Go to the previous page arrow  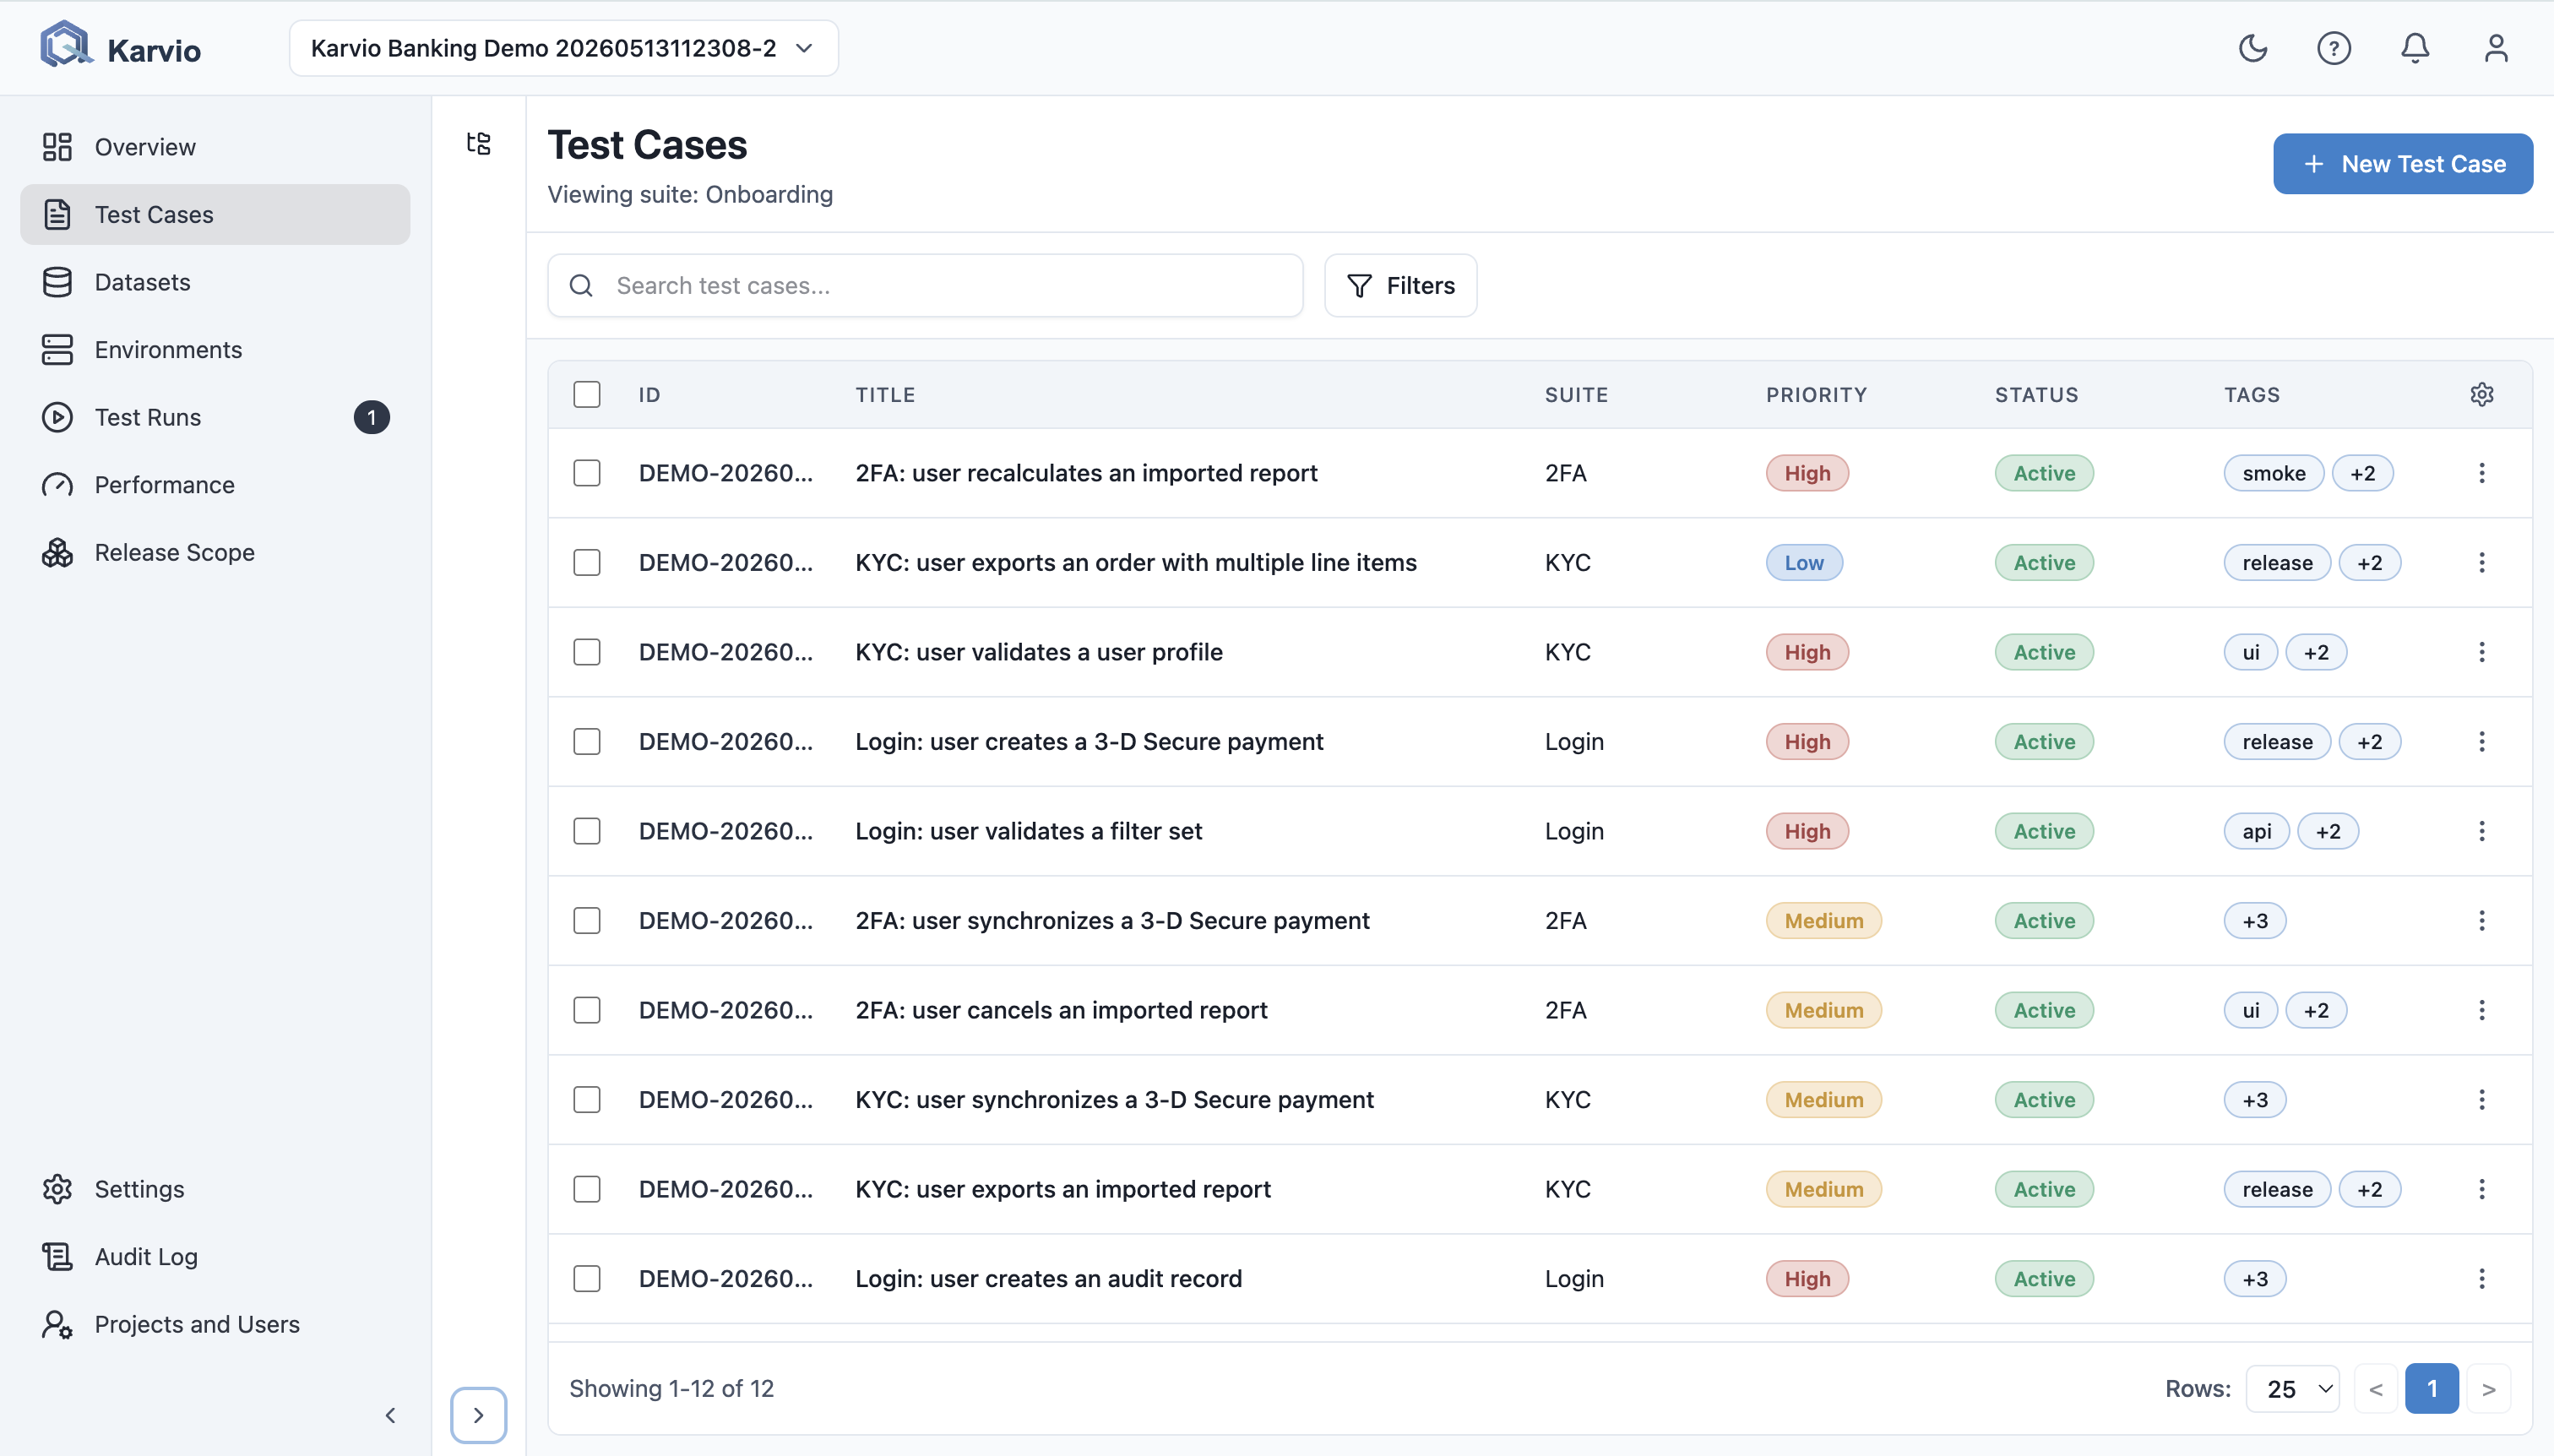coord(2375,1388)
